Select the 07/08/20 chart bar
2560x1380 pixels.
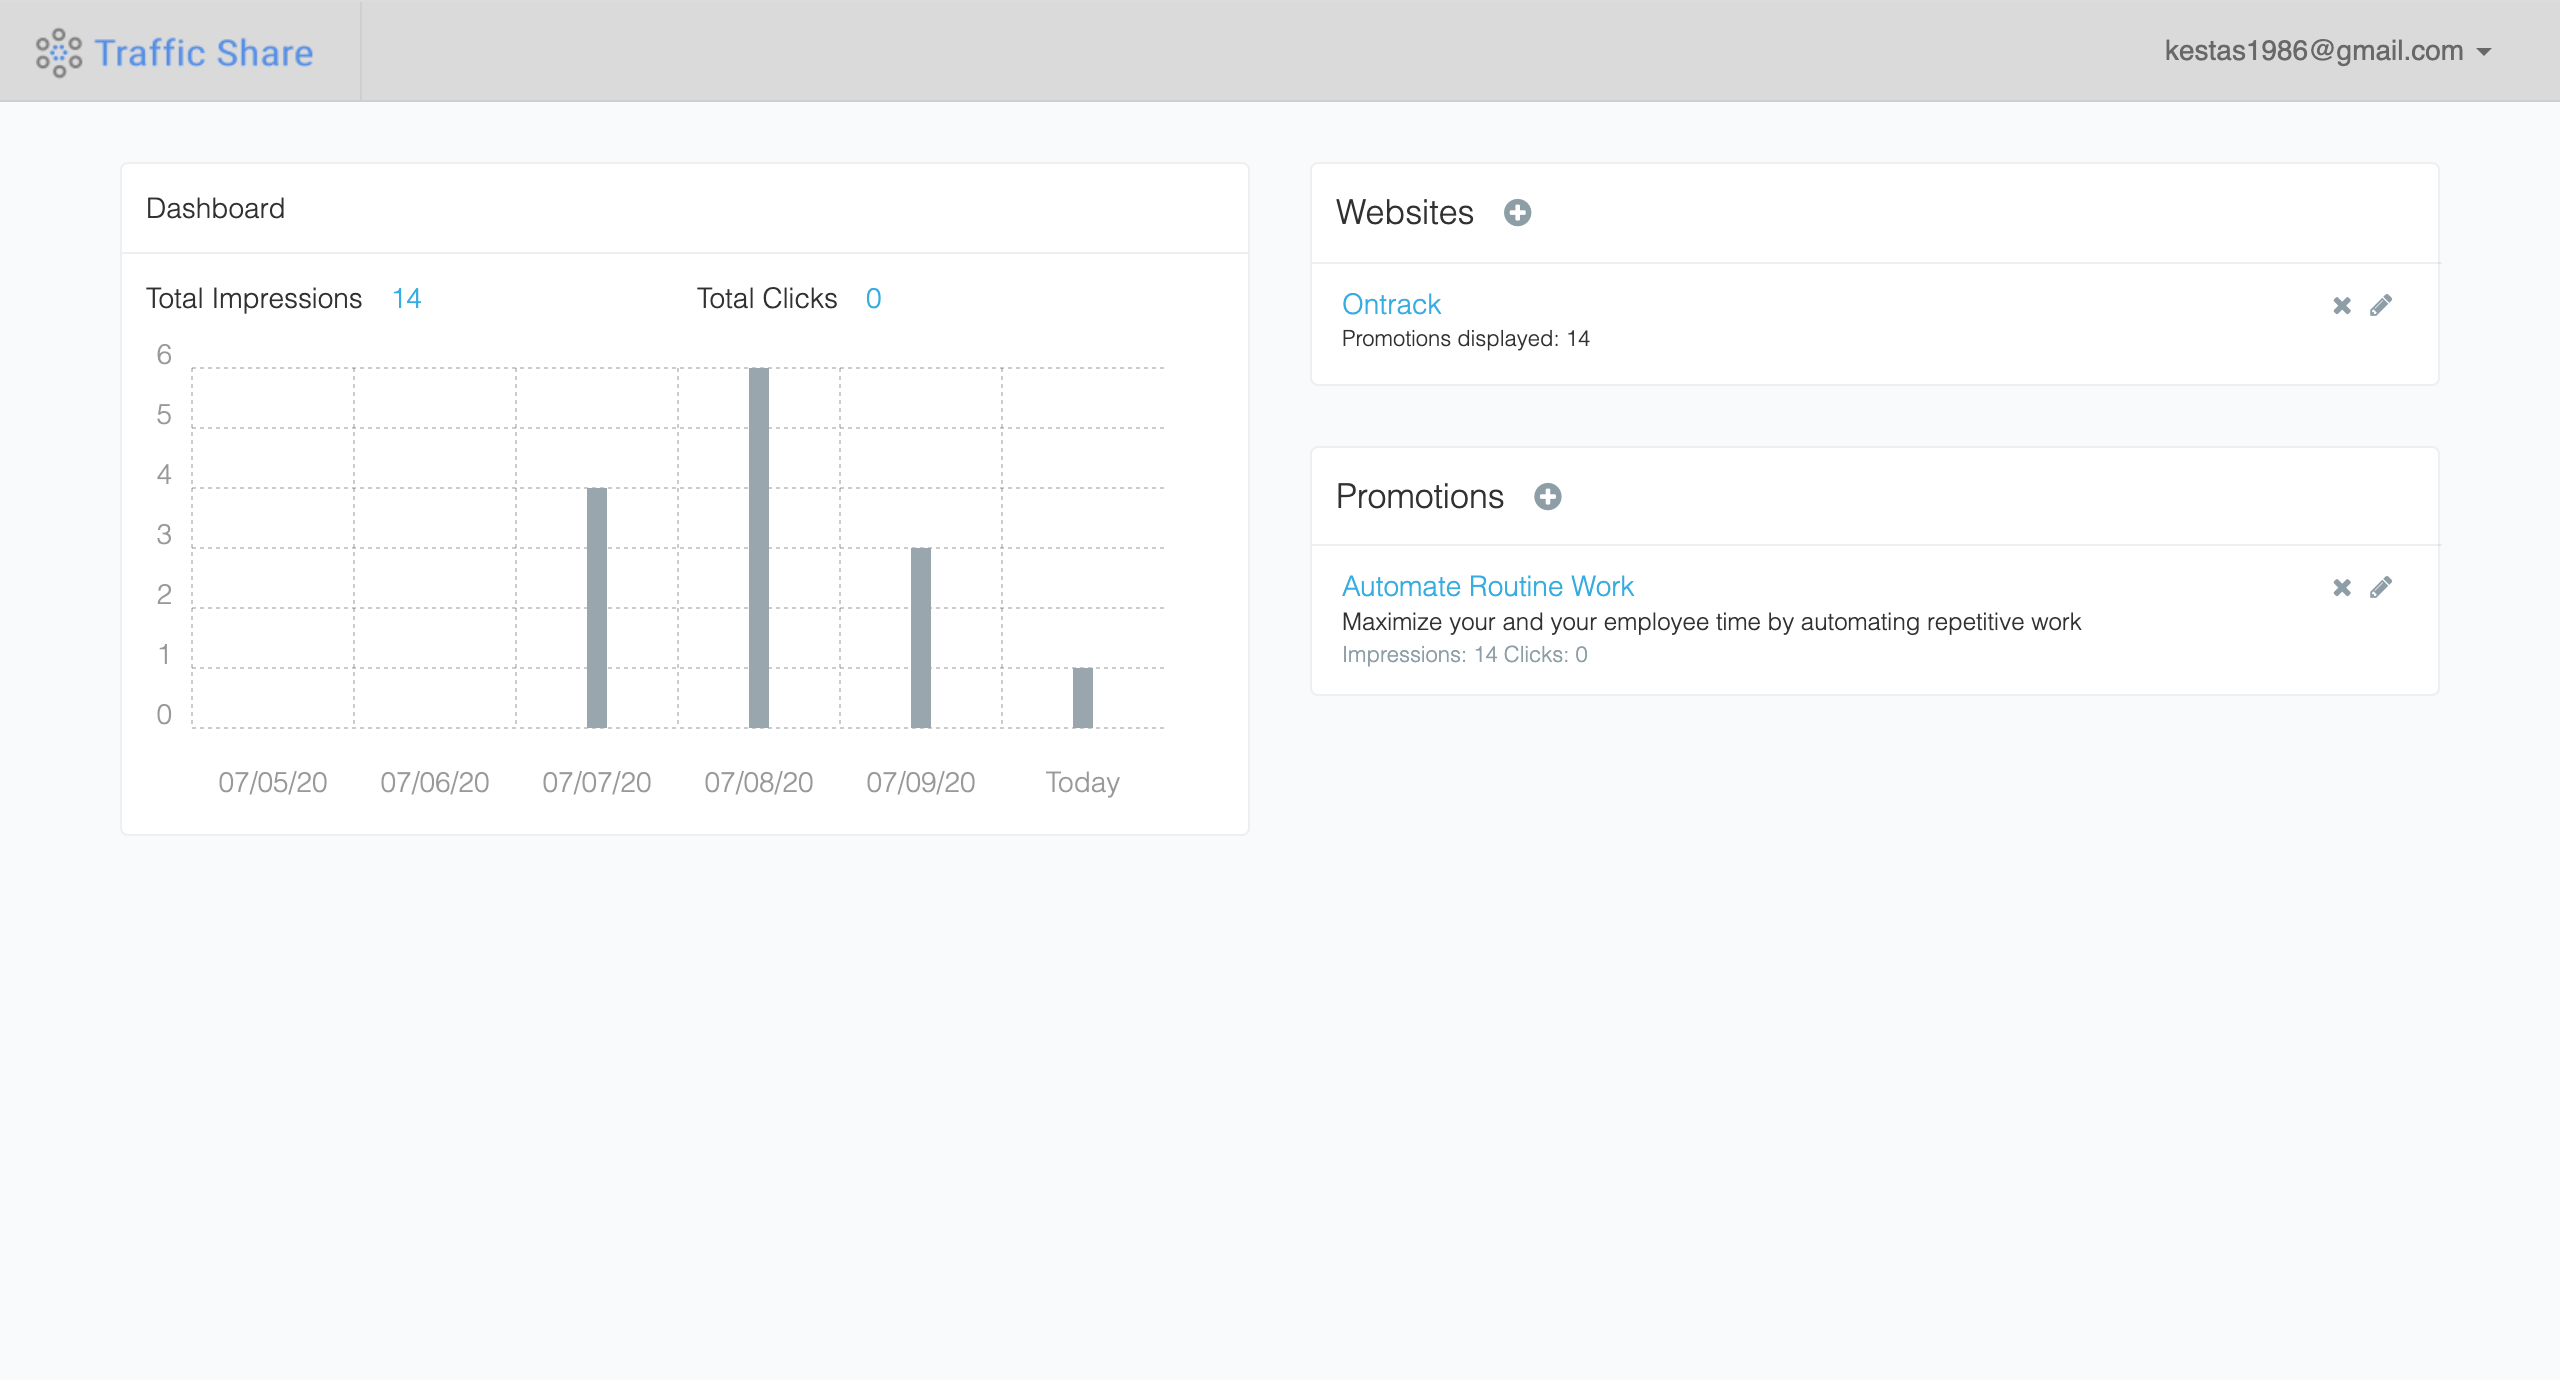[x=759, y=548]
